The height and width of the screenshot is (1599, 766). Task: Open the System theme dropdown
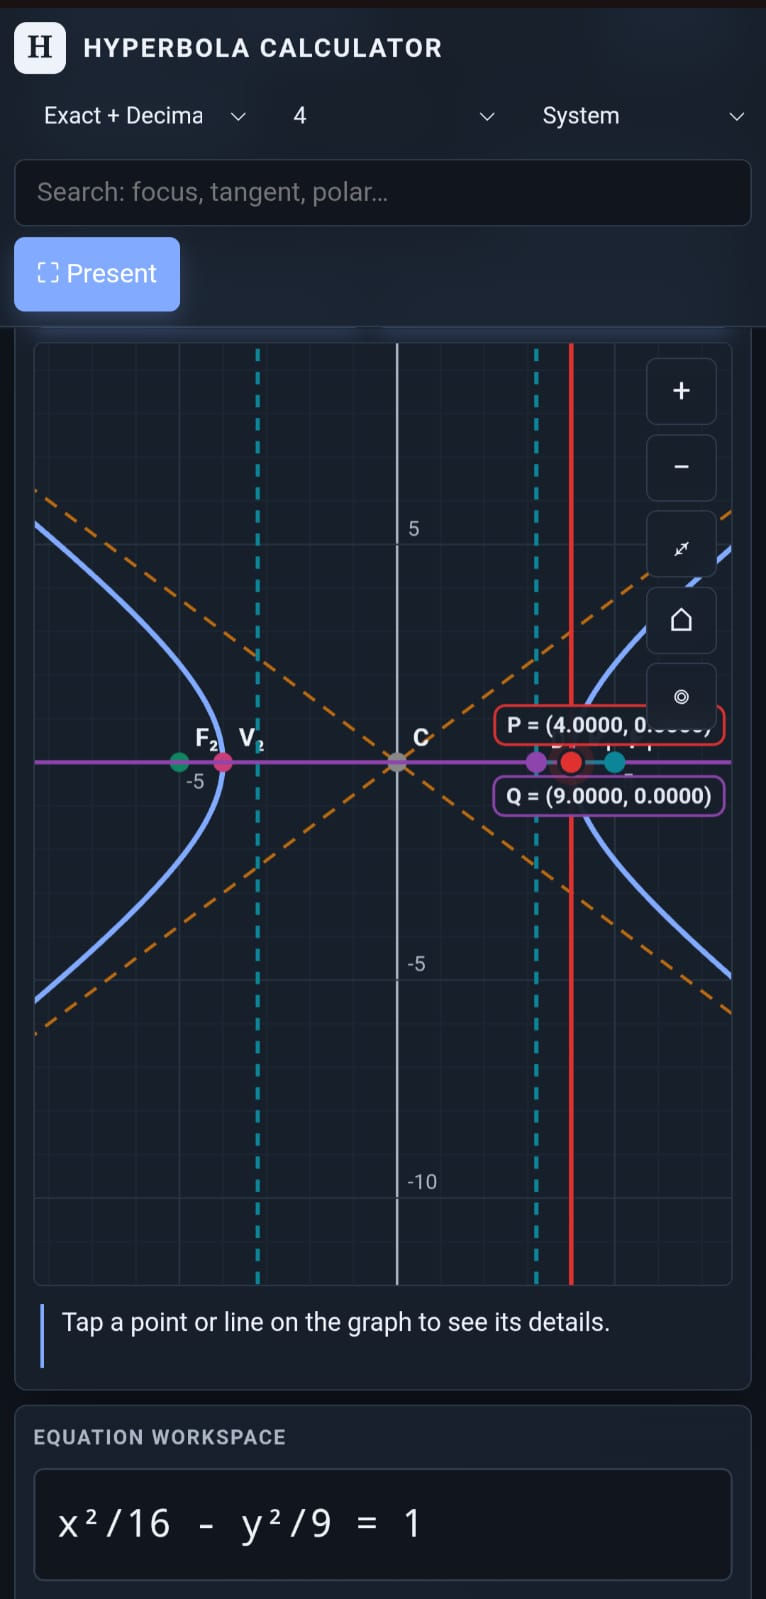643,116
